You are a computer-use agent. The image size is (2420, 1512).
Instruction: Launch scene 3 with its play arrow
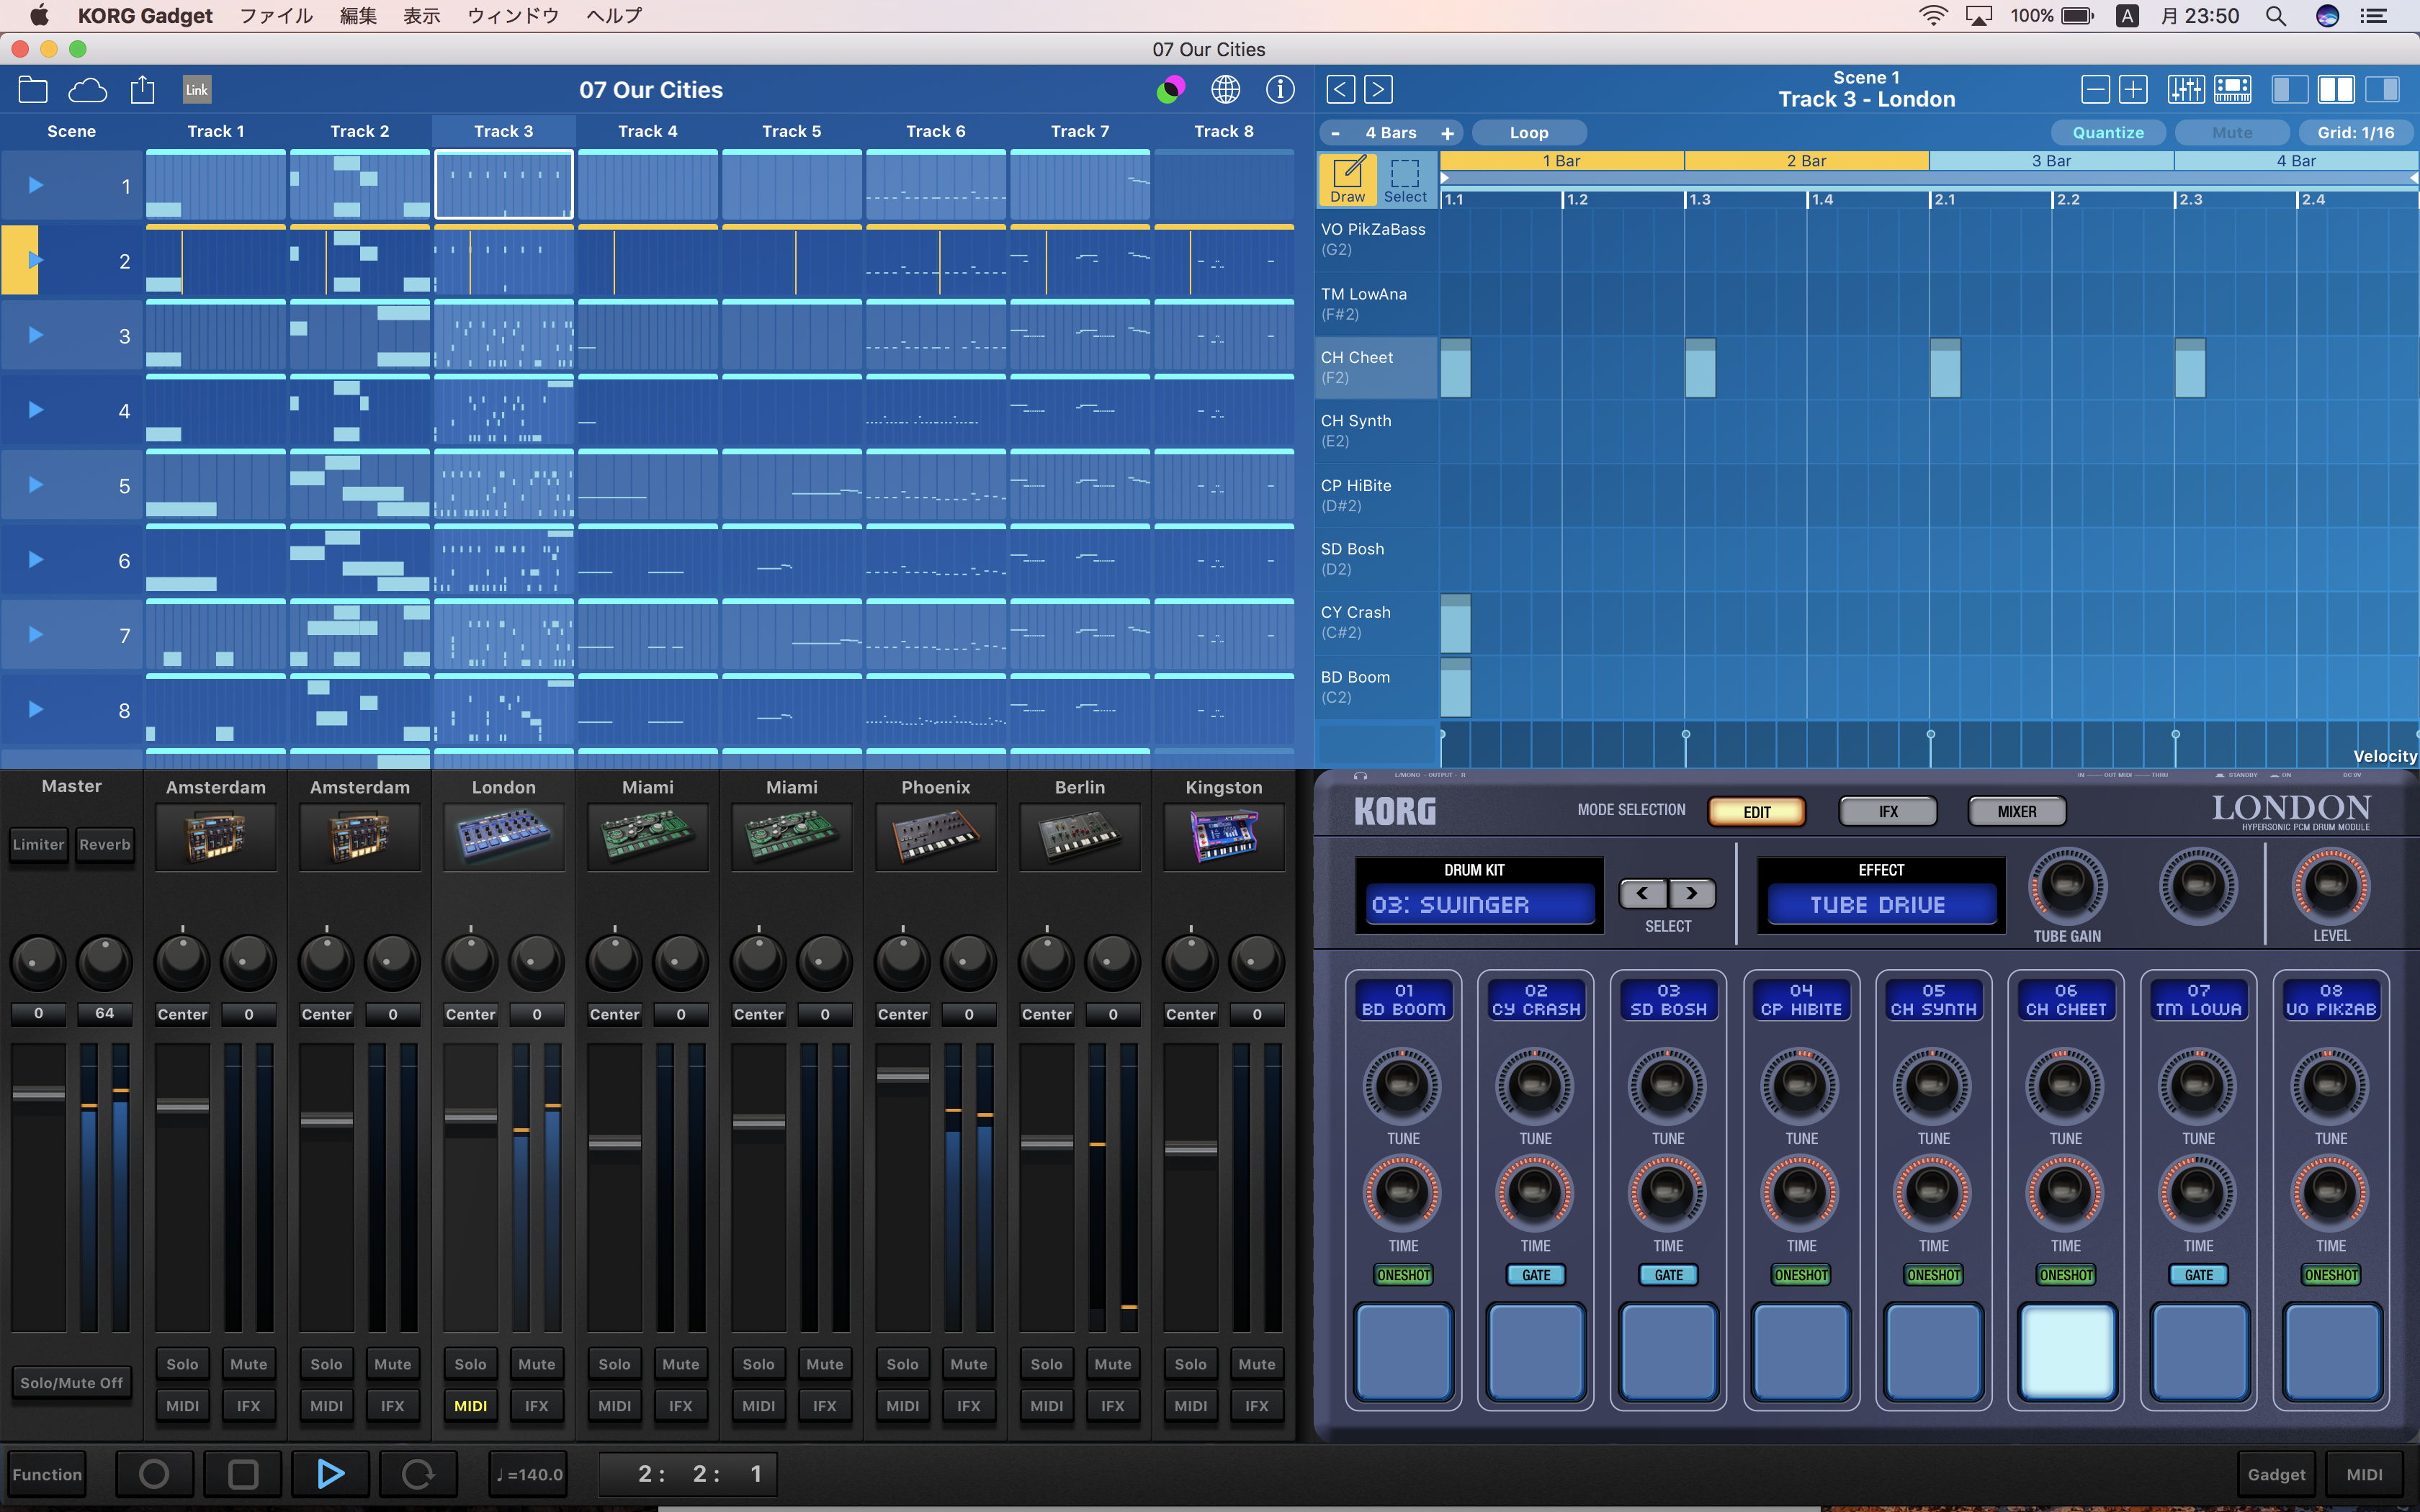[36, 335]
